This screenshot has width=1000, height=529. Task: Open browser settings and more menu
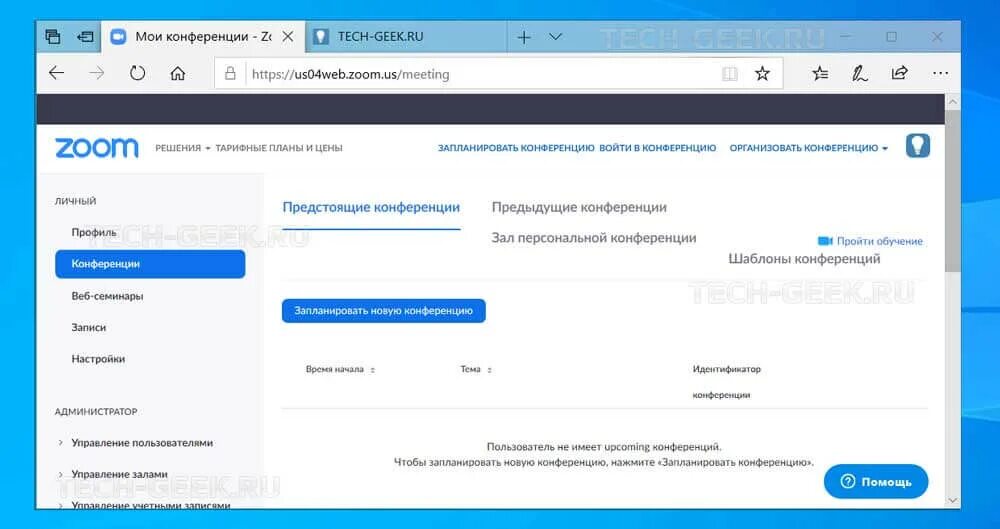coord(940,74)
